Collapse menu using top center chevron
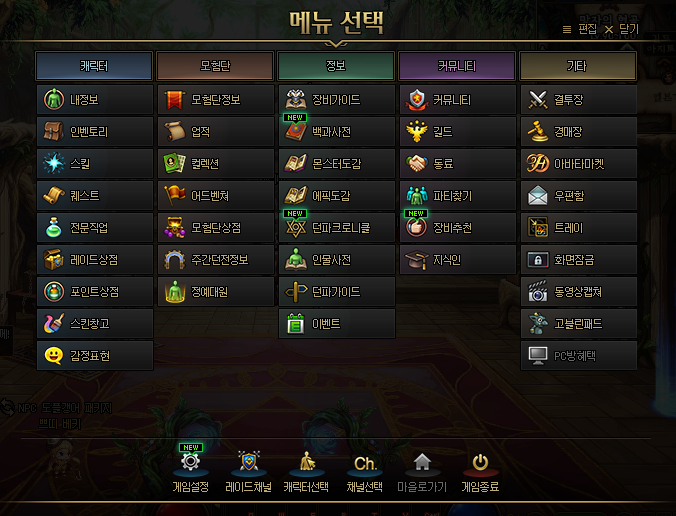Screen dimensions: 676x516 pos(336,44)
